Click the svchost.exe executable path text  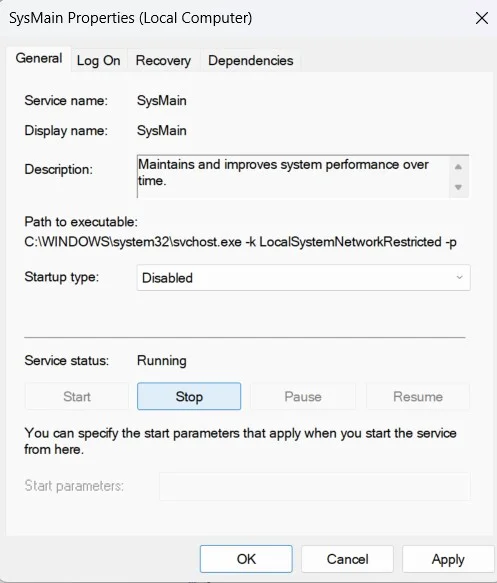240,242
